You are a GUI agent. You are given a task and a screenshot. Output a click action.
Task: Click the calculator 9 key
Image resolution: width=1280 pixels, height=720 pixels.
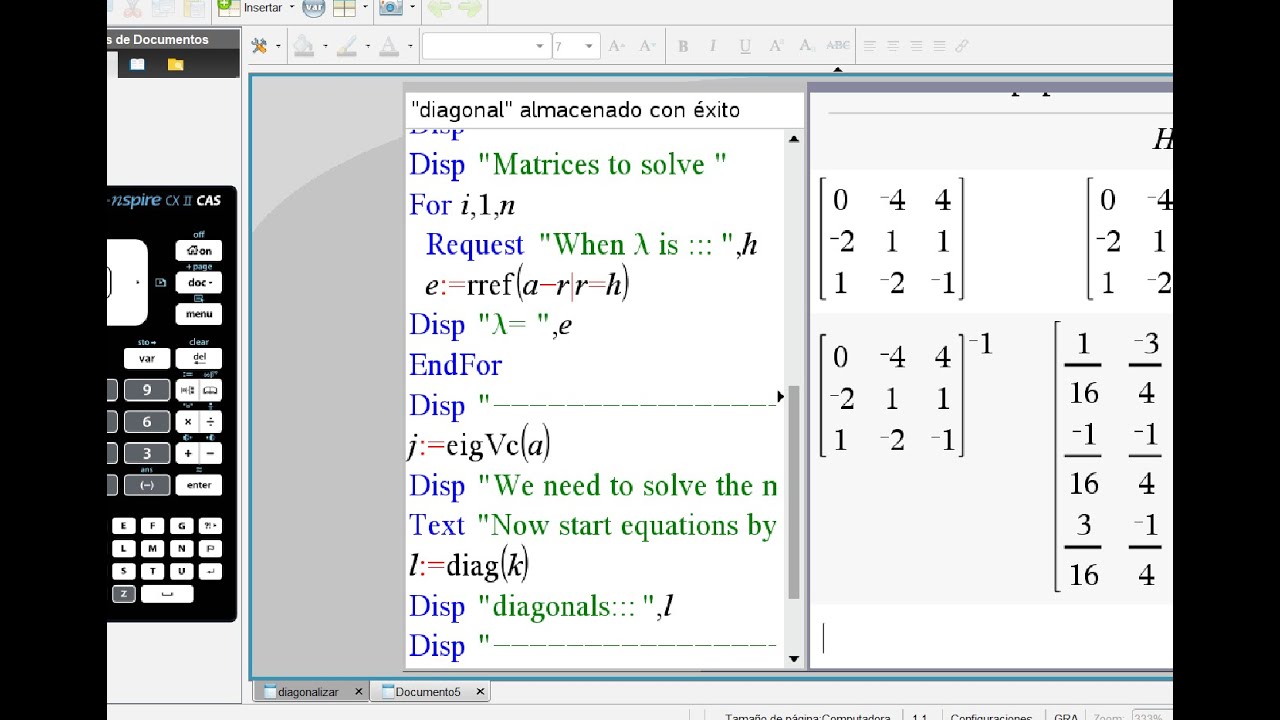[x=147, y=390]
